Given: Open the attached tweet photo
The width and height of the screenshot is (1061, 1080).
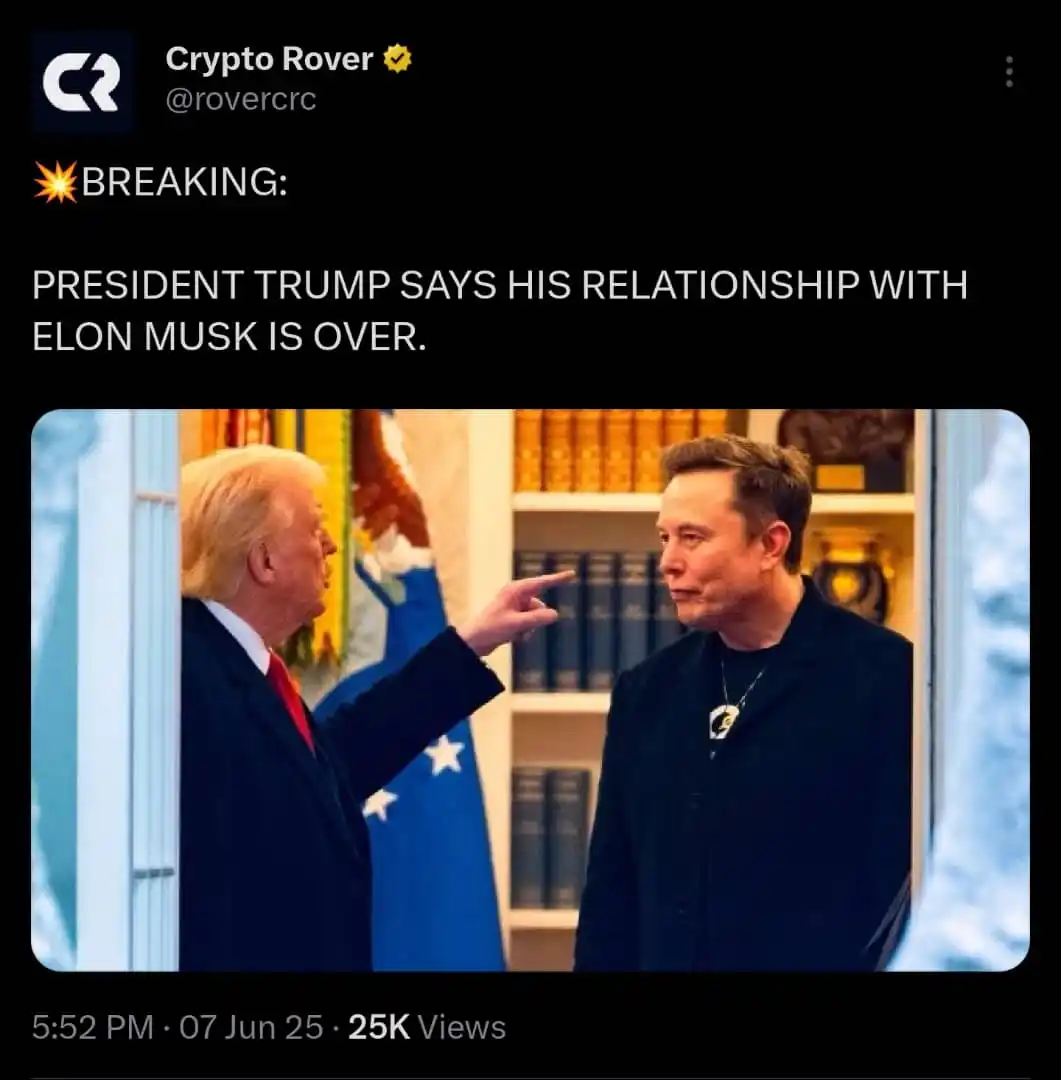Looking at the screenshot, I should point(530,690).
